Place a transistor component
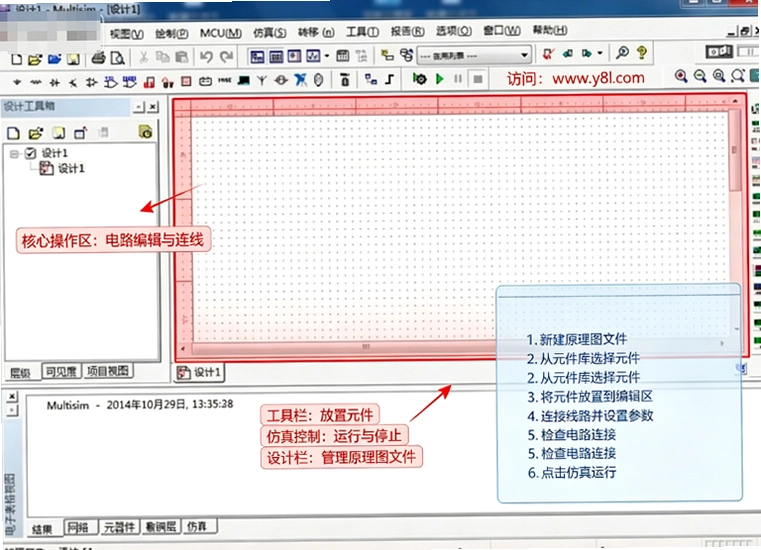 pyautogui.click(x=73, y=83)
